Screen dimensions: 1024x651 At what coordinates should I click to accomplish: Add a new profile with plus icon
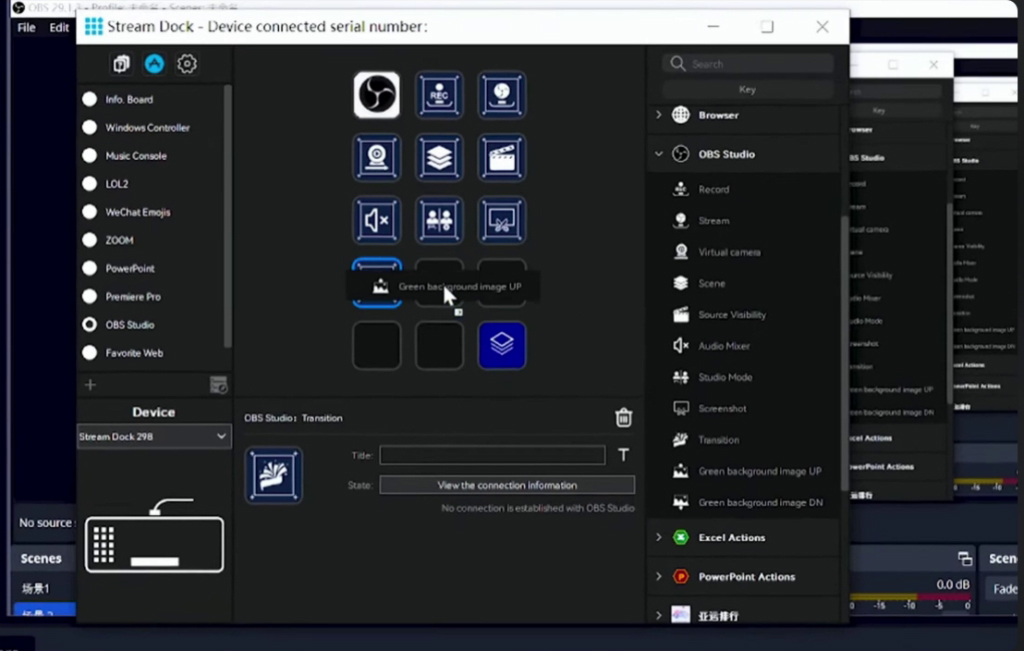click(90, 385)
